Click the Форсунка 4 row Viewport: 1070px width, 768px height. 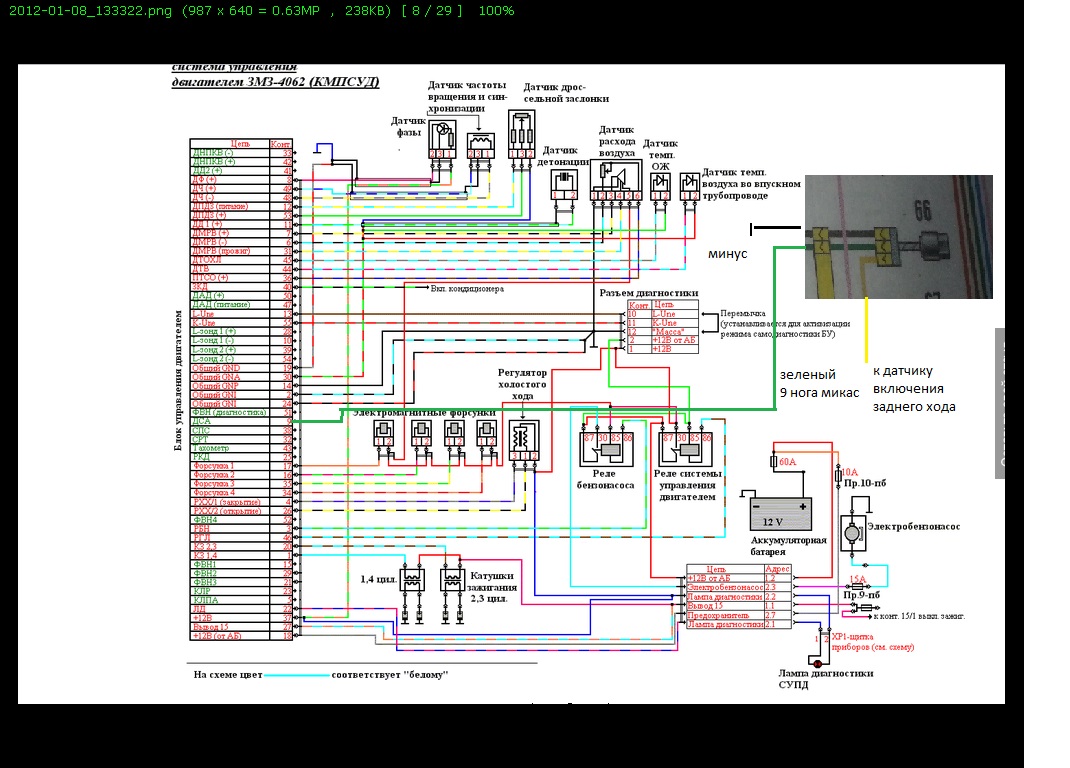click(x=242, y=492)
